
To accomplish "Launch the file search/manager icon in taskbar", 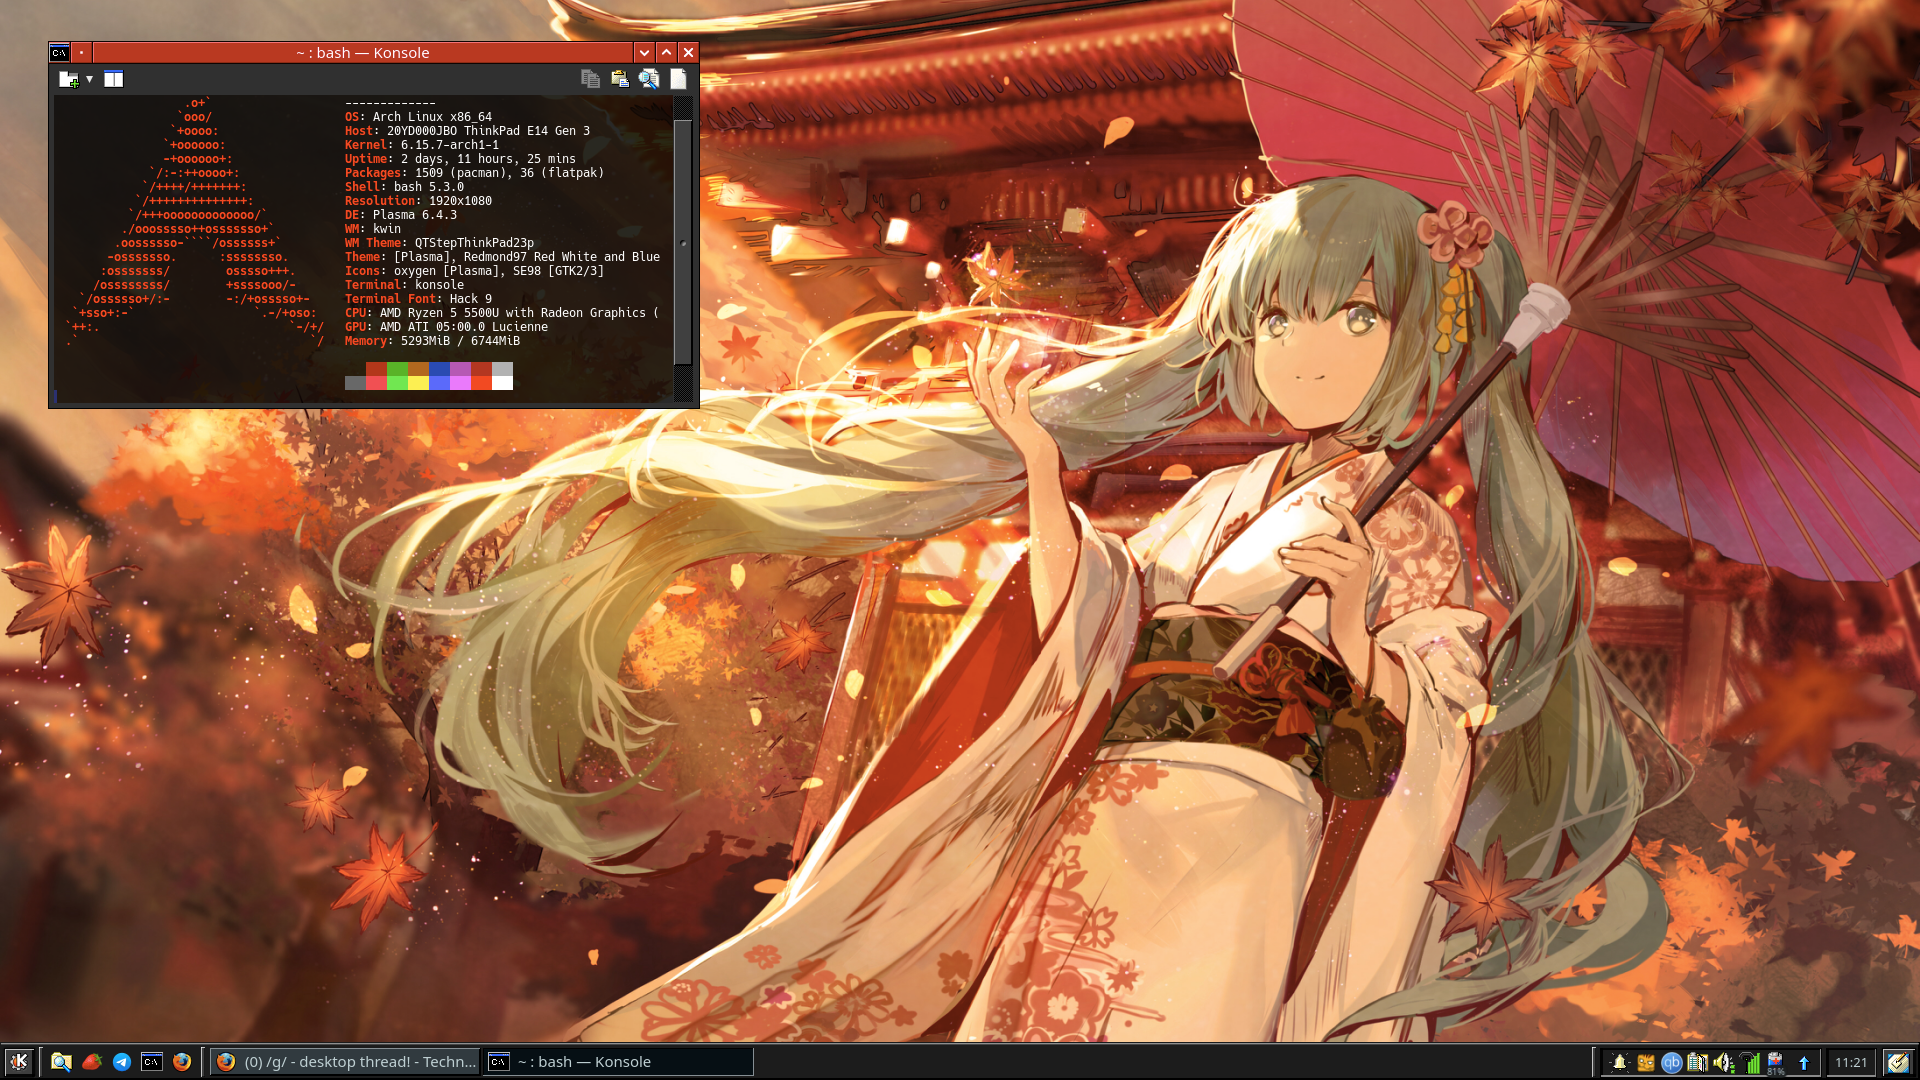I will (61, 1062).
